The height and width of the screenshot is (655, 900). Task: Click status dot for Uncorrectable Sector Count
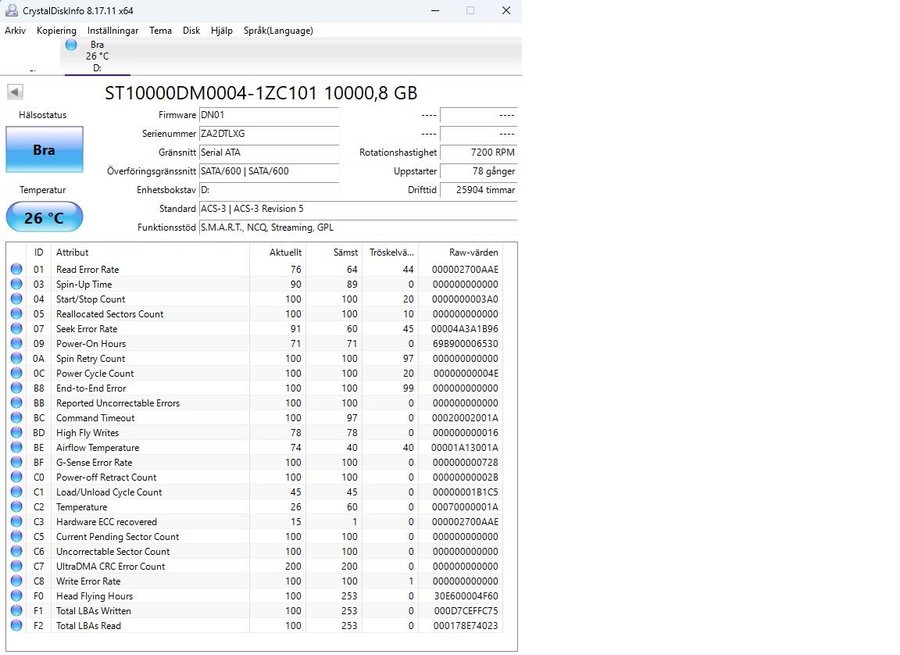[x=16, y=552]
